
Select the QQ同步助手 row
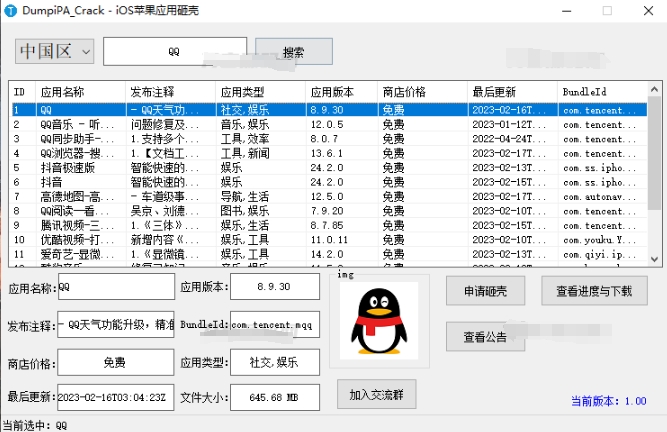pos(329,139)
